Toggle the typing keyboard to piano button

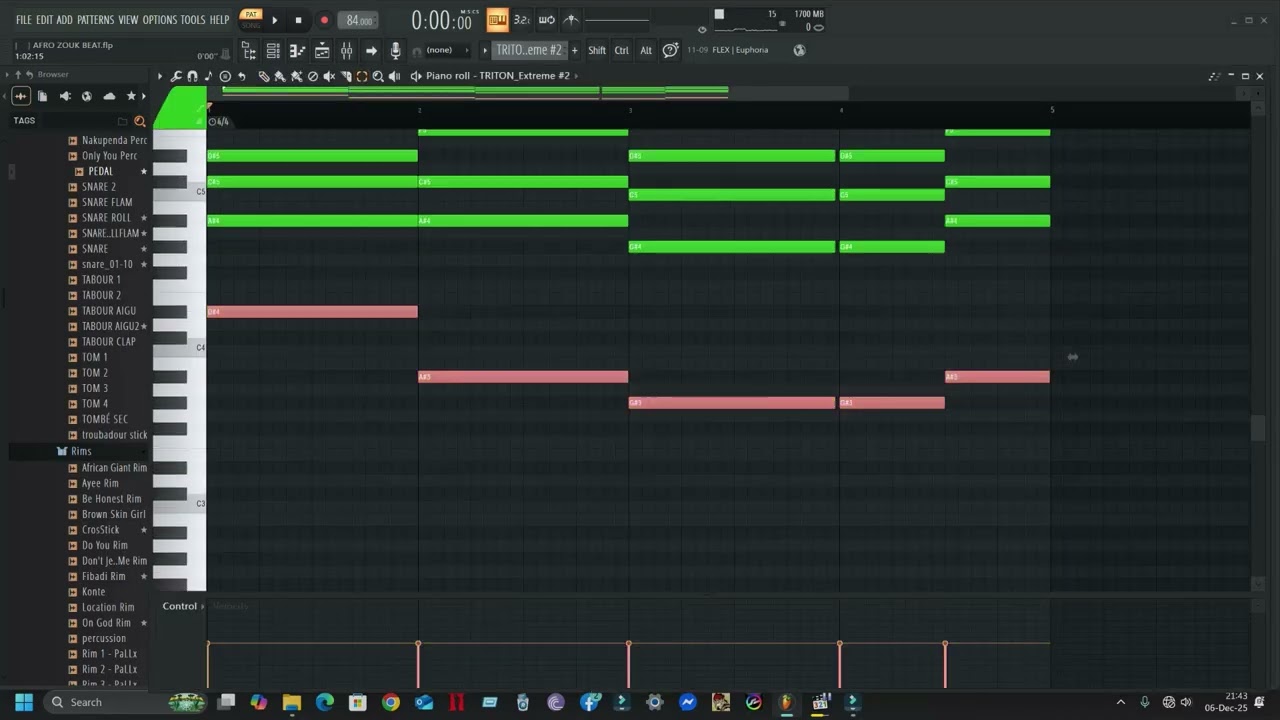pos(497,20)
